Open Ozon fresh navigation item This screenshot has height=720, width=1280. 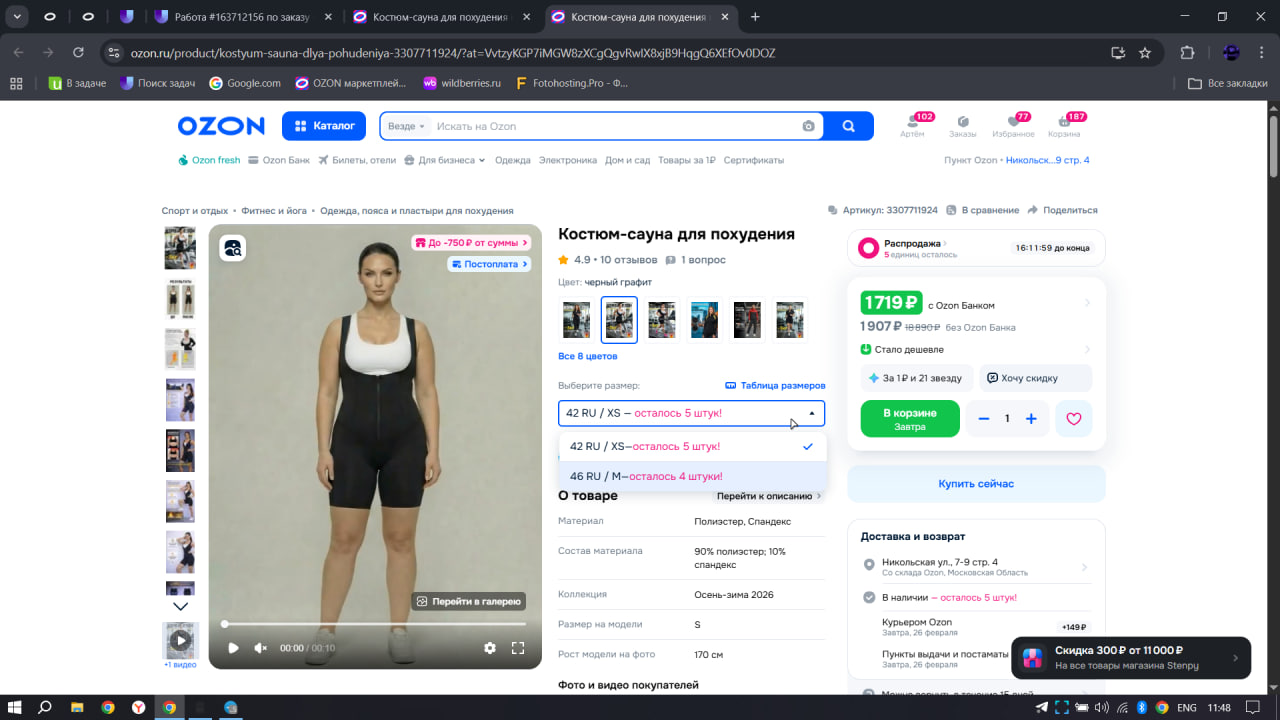coord(209,160)
